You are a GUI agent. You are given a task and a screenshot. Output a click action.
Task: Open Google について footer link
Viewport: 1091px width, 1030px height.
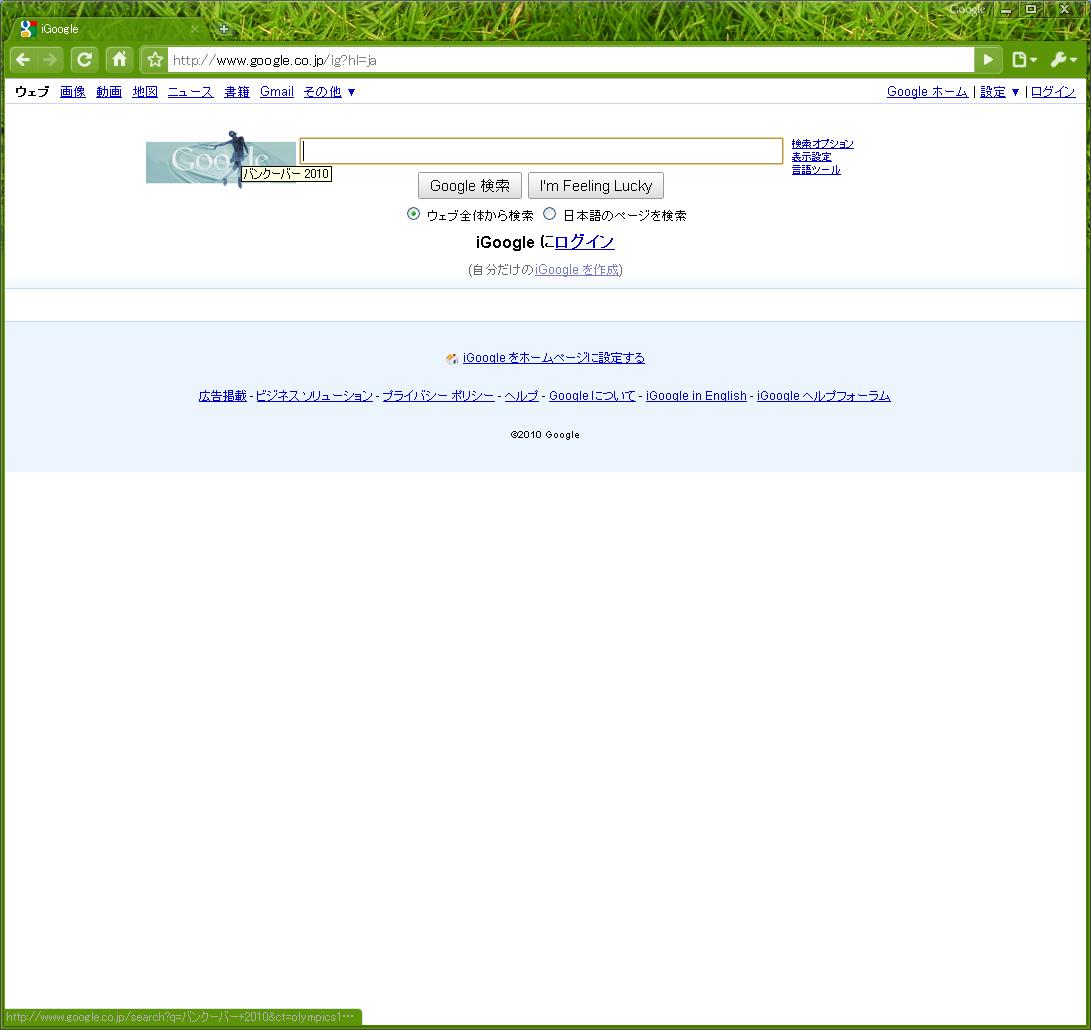point(592,395)
